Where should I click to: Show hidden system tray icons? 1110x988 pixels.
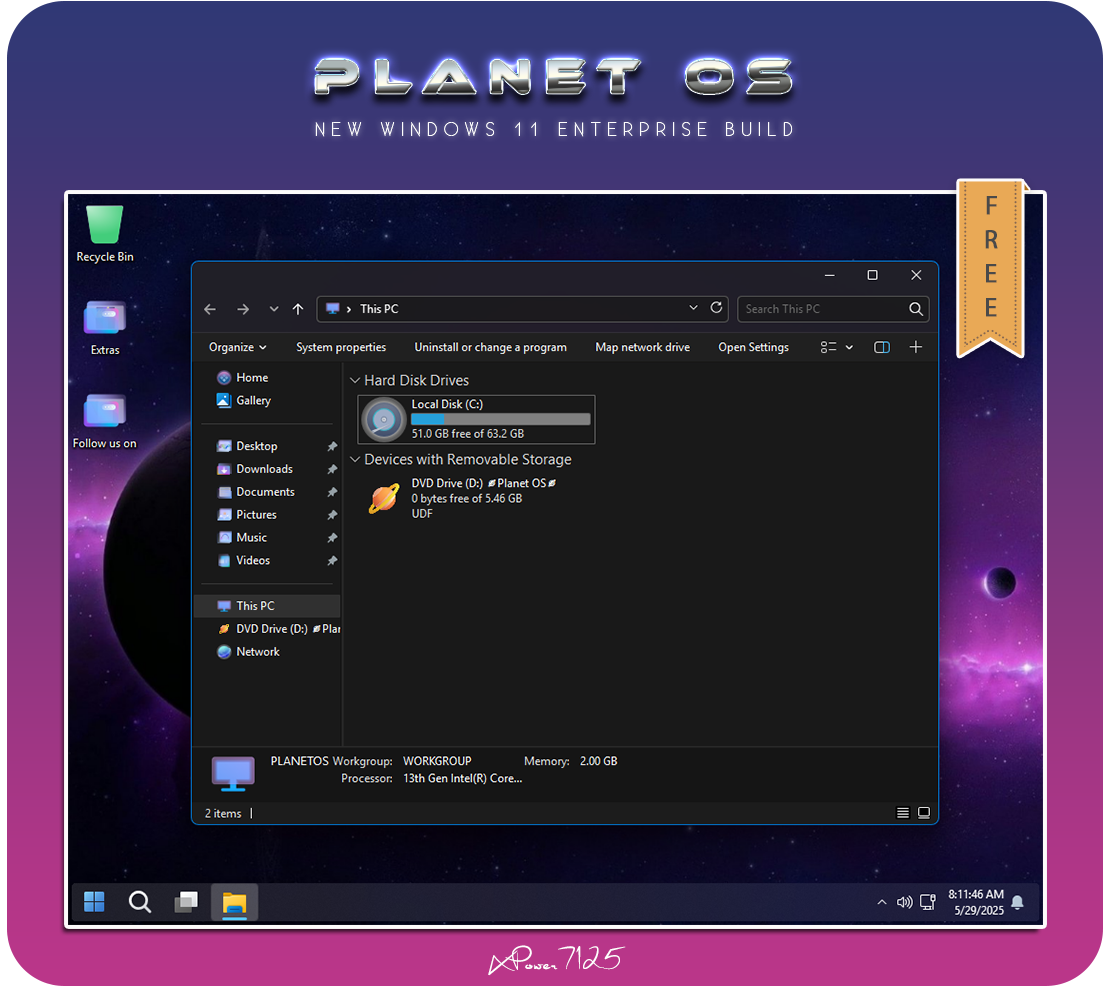pyautogui.click(x=882, y=902)
